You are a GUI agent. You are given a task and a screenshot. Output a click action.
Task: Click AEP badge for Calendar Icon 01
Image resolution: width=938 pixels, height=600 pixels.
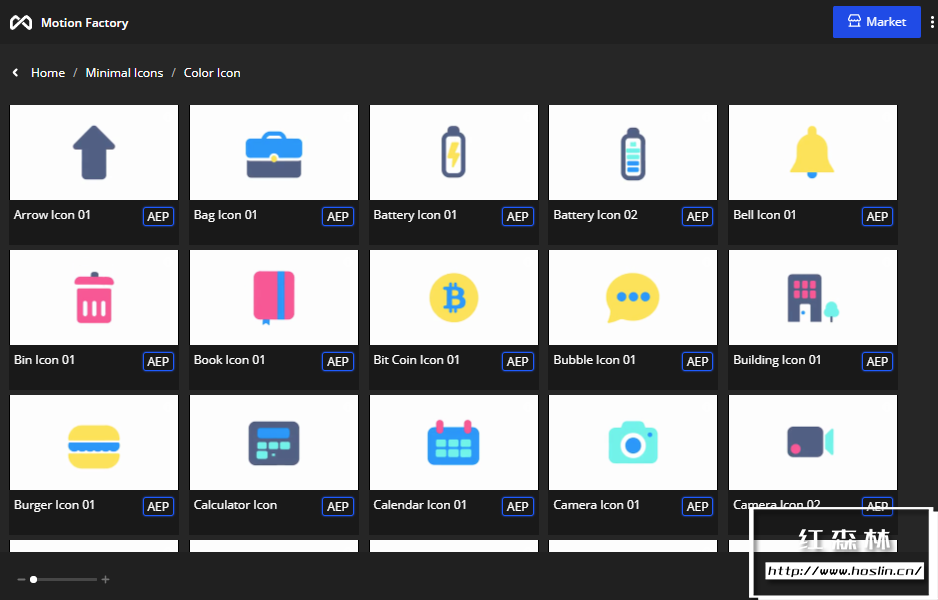click(518, 507)
